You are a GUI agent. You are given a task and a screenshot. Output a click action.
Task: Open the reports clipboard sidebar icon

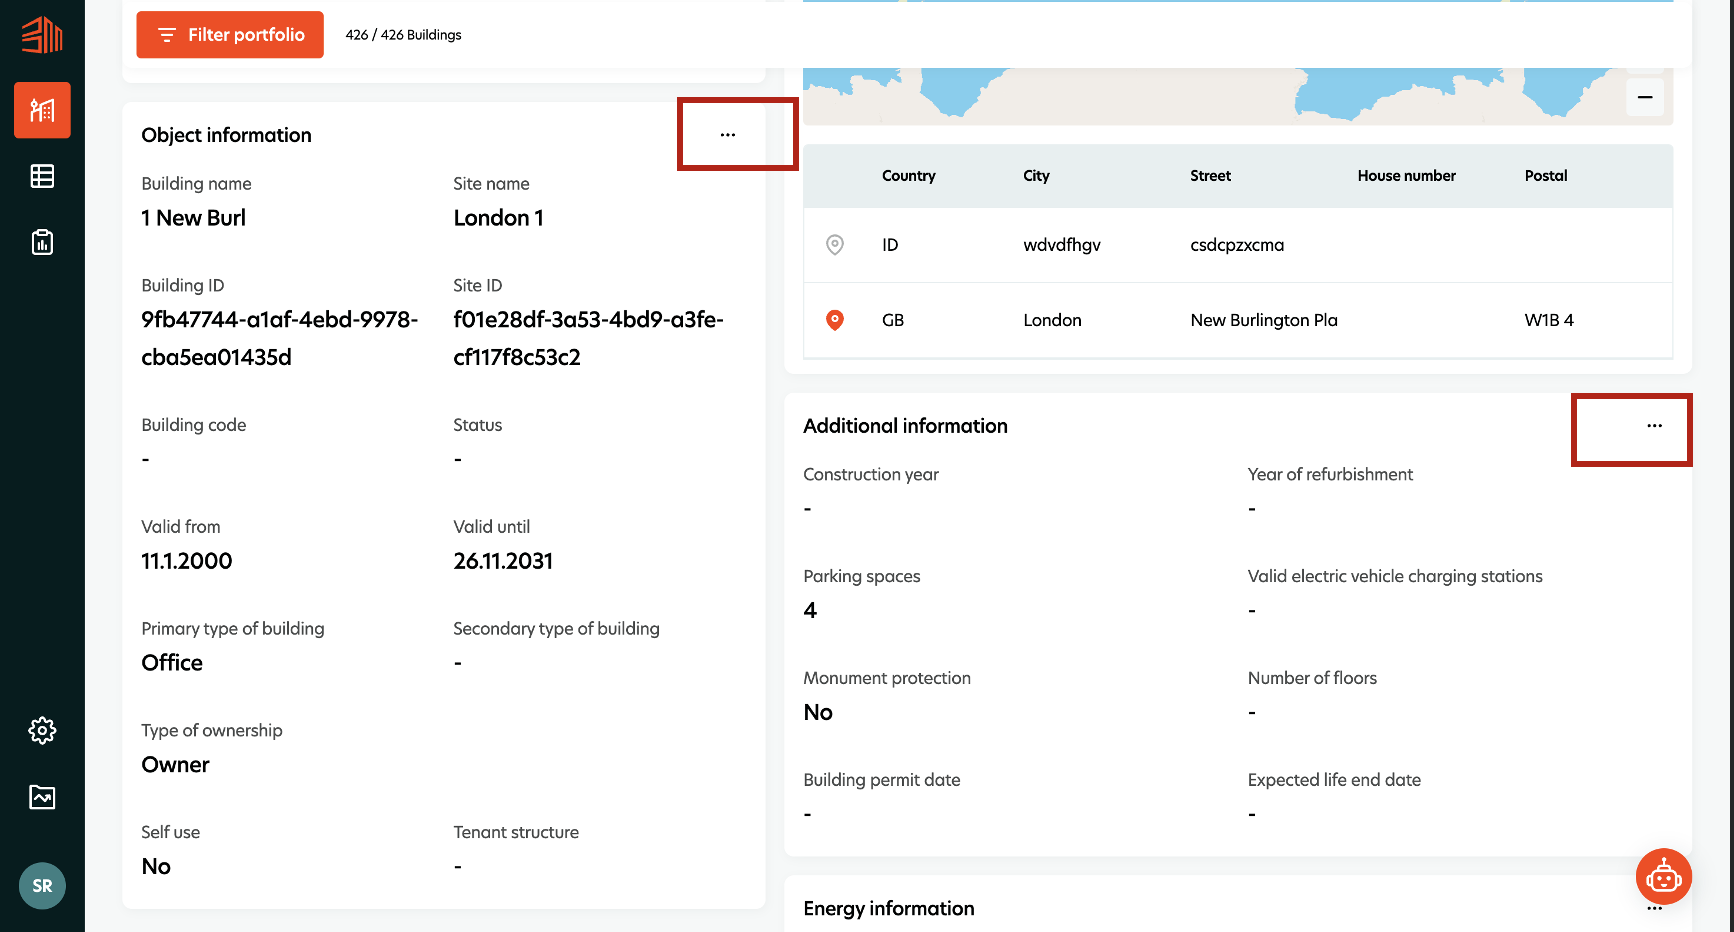(42, 242)
